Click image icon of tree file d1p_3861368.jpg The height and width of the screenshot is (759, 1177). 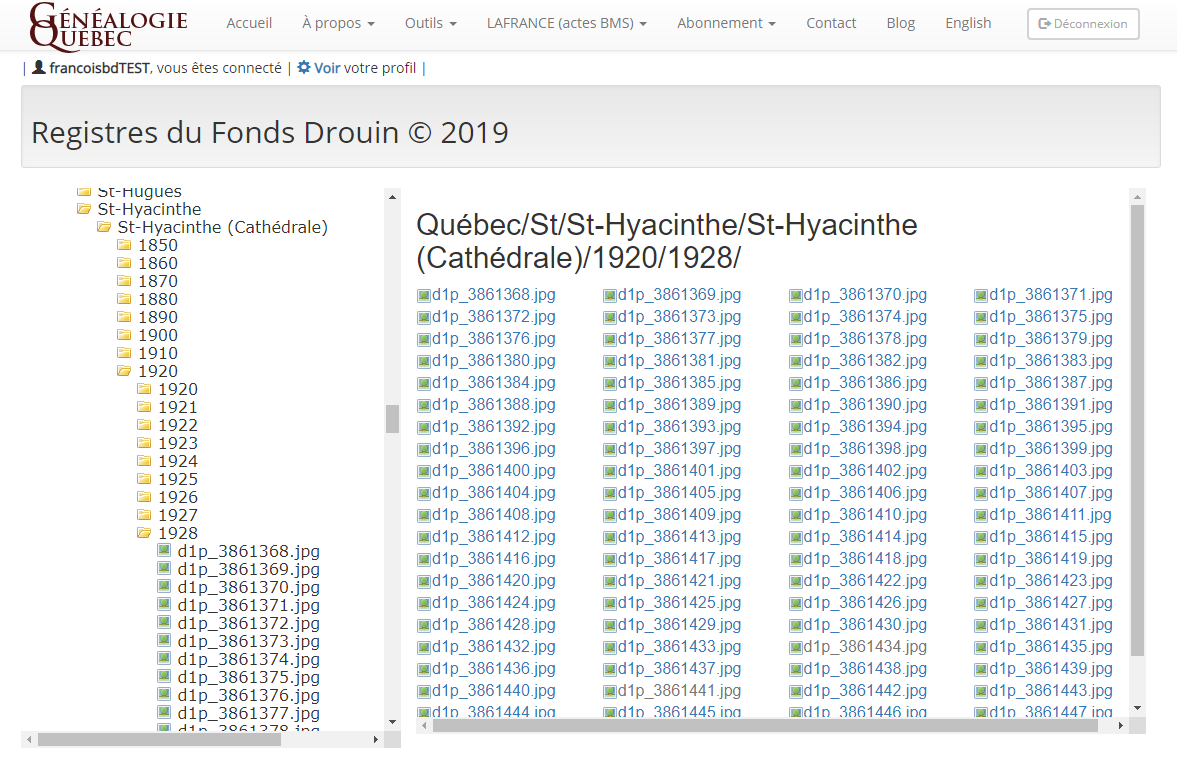(164, 550)
